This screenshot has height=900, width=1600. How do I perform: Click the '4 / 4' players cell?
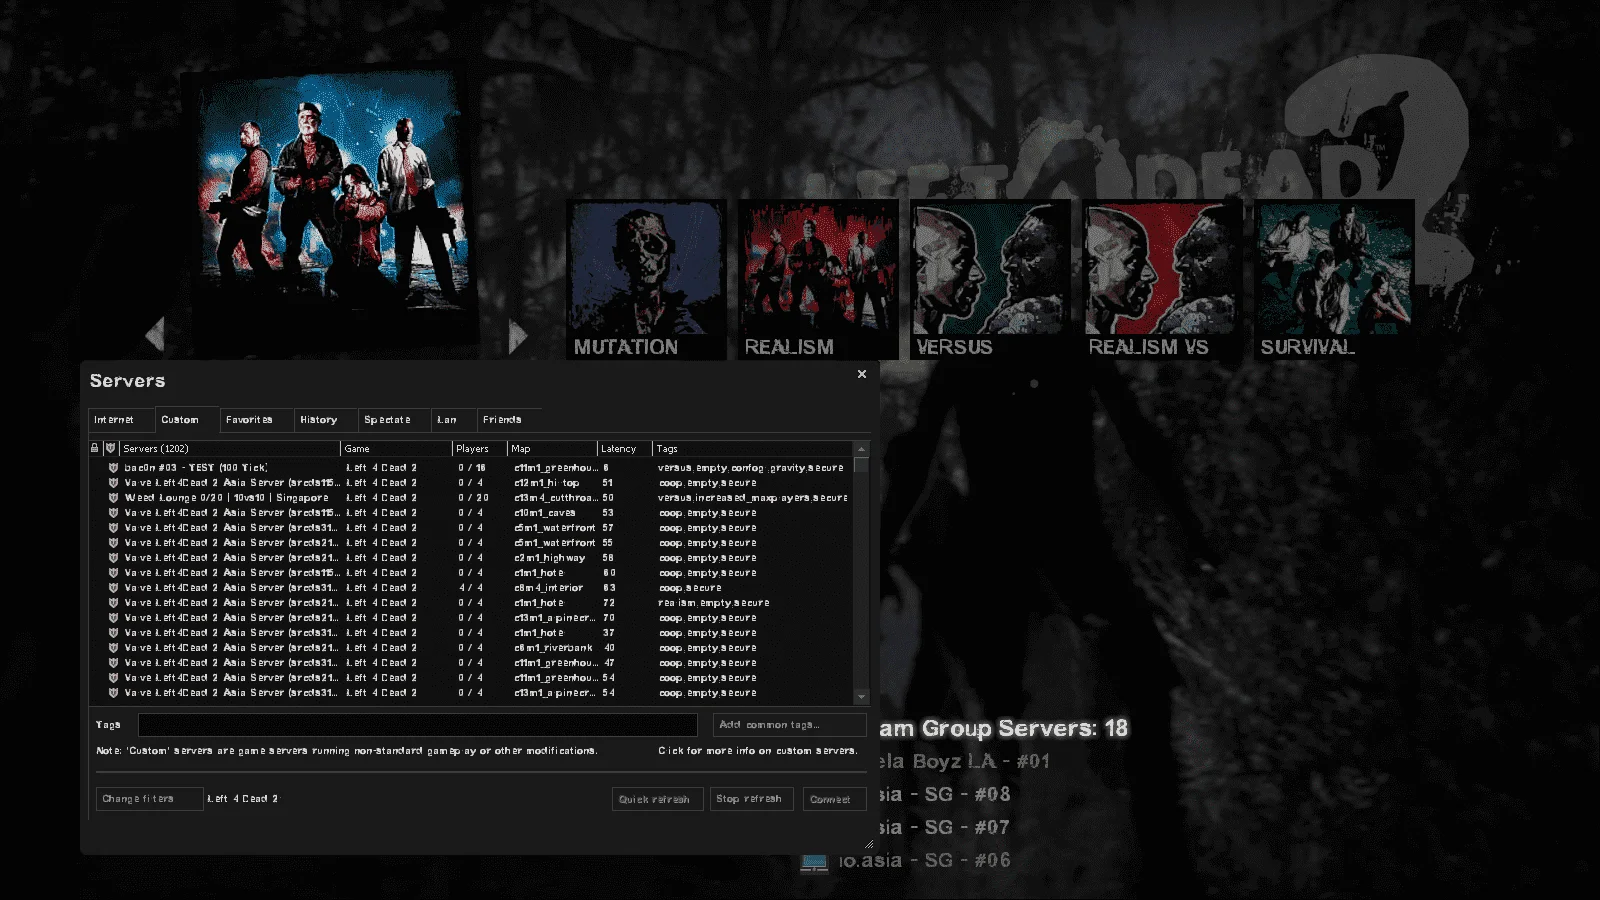pos(471,588)
